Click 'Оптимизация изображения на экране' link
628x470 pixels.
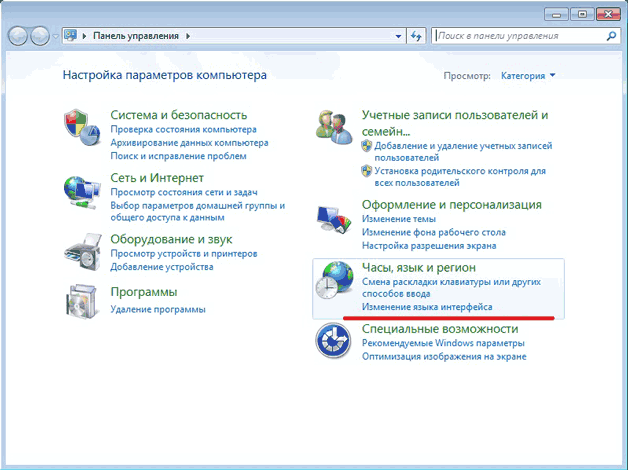click(x=444, y=356)
